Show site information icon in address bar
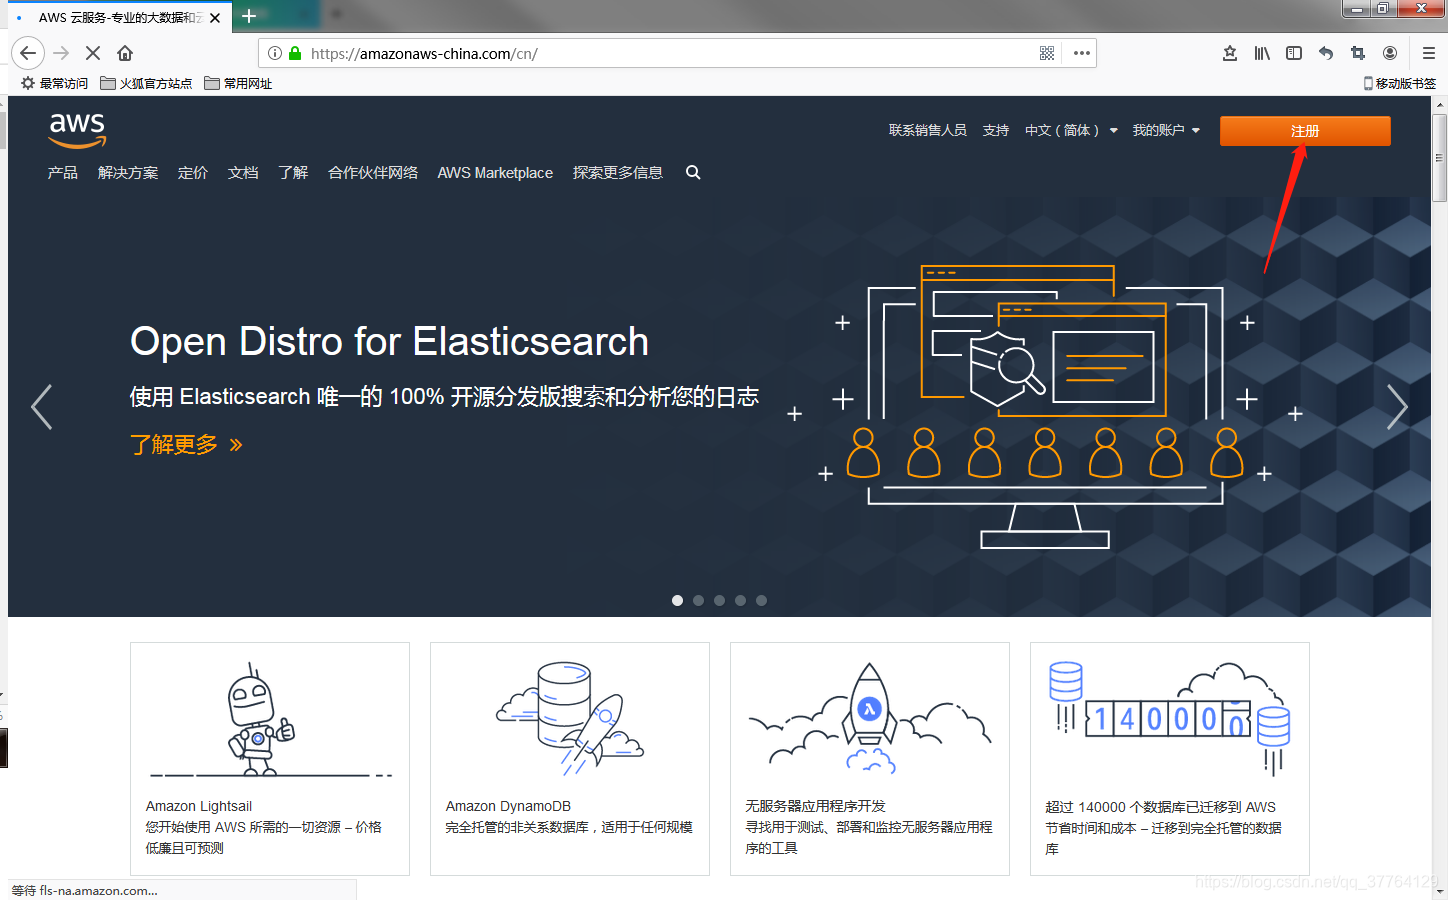 tap(275, 53)
